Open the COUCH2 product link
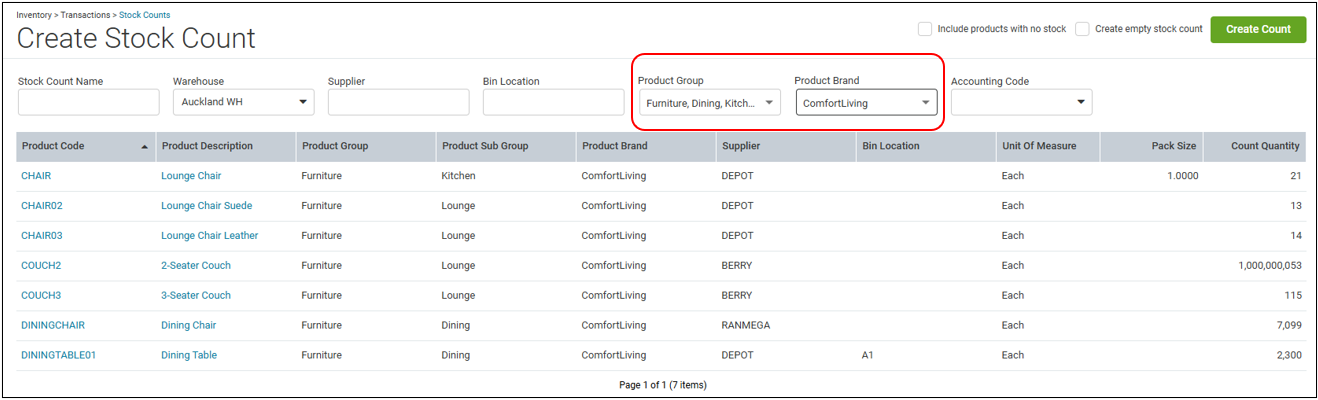 [x=41, y=266]
